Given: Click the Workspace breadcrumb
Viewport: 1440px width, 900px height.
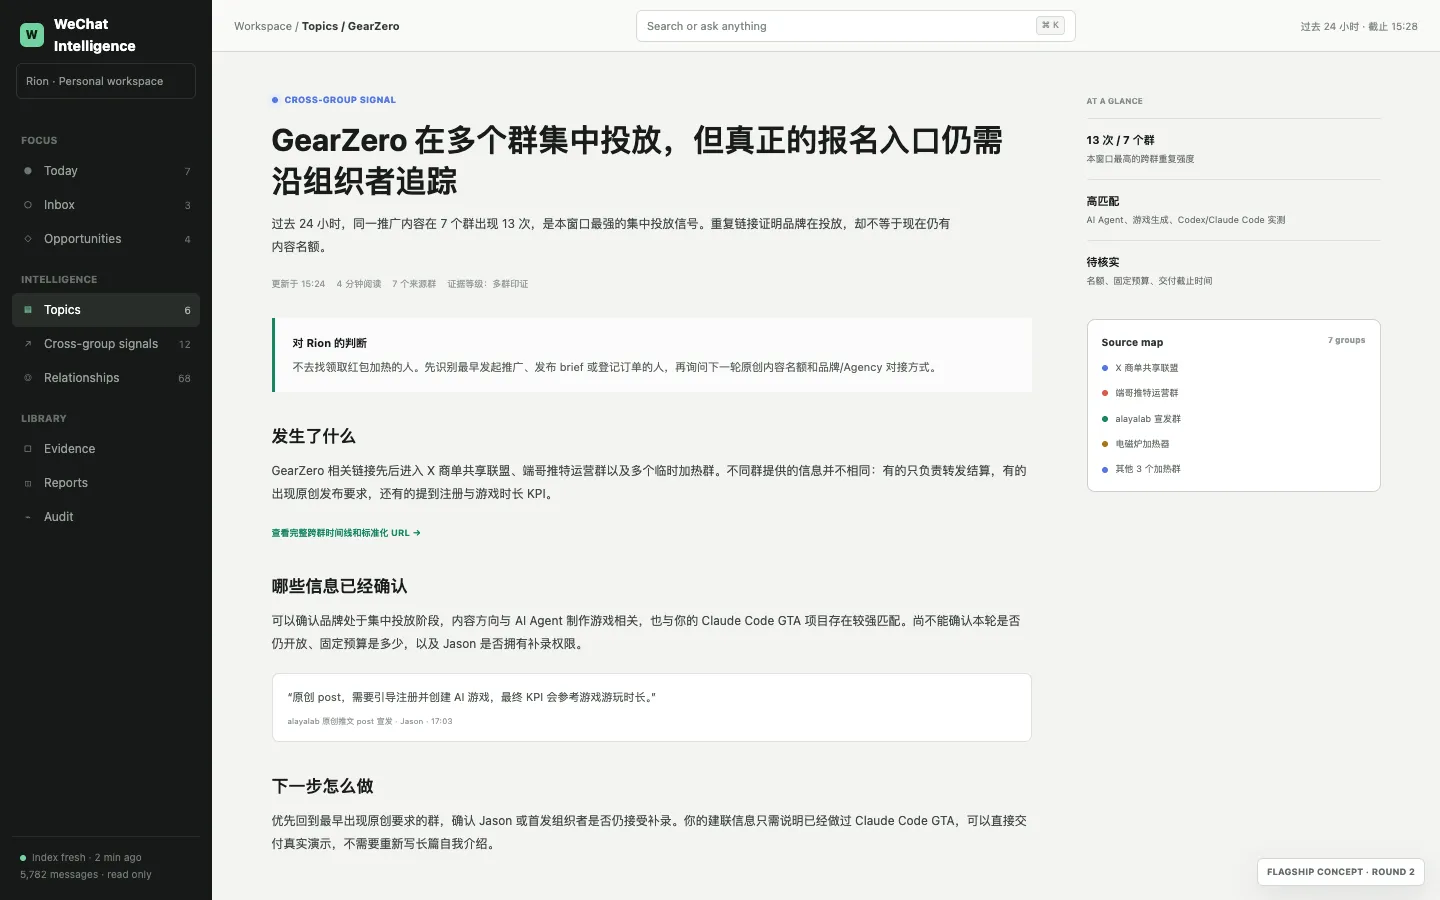Looking at the screenshot, I should (x=263, y=26).
